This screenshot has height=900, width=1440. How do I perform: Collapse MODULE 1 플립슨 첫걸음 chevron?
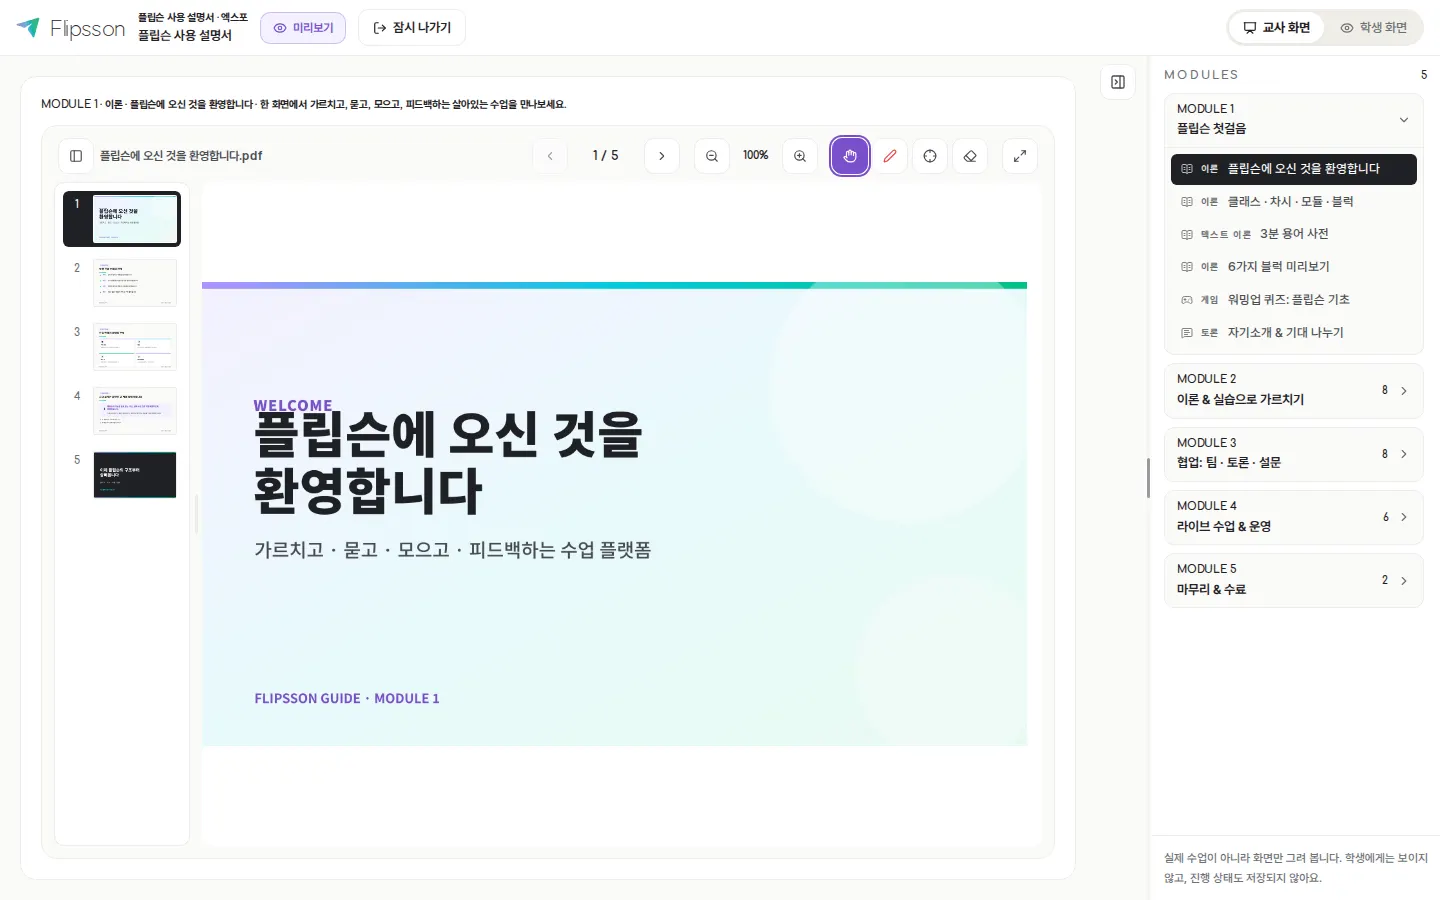1404,120
